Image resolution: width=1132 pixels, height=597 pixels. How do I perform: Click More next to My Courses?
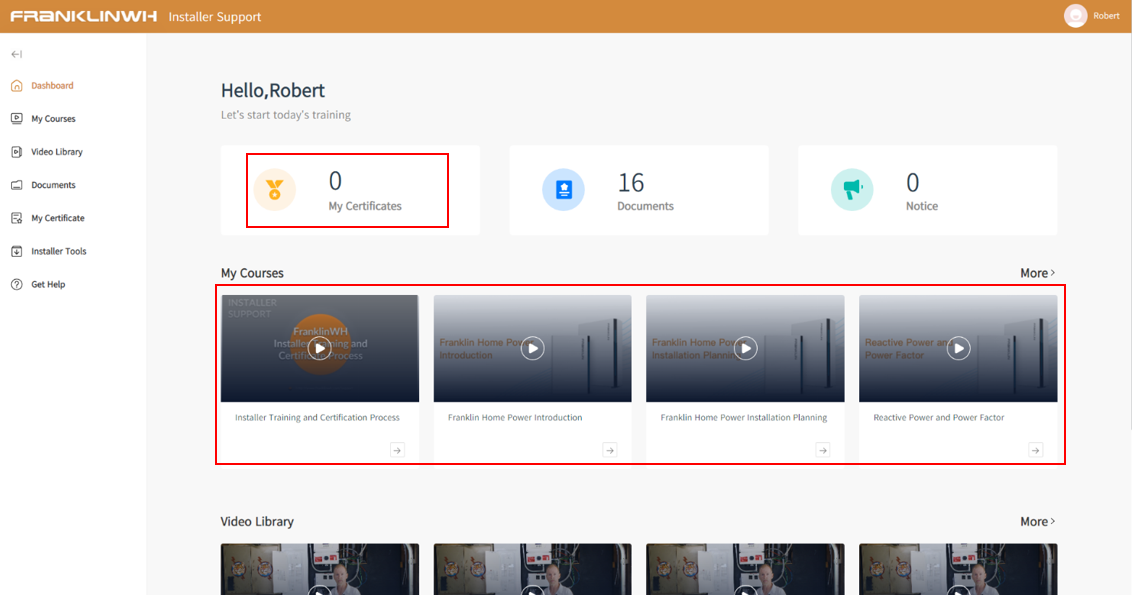[1037, 273]
